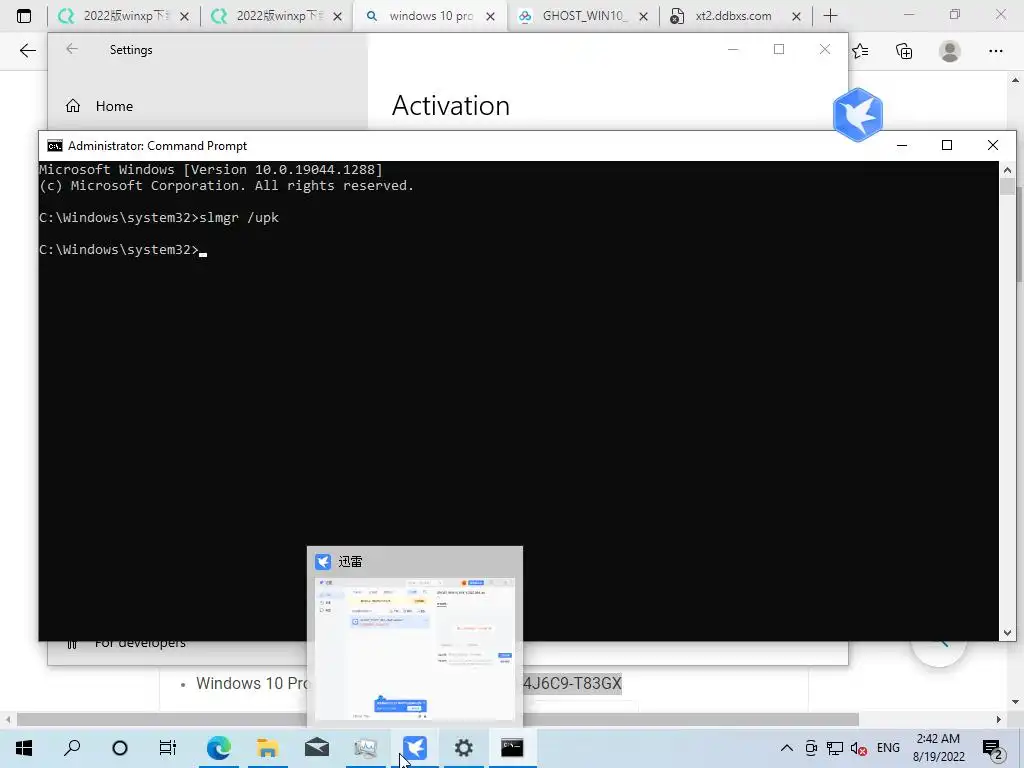This screenshot has height=768, width=1024.
Task: Open a new browser tab
Action: tap(830, 16)
